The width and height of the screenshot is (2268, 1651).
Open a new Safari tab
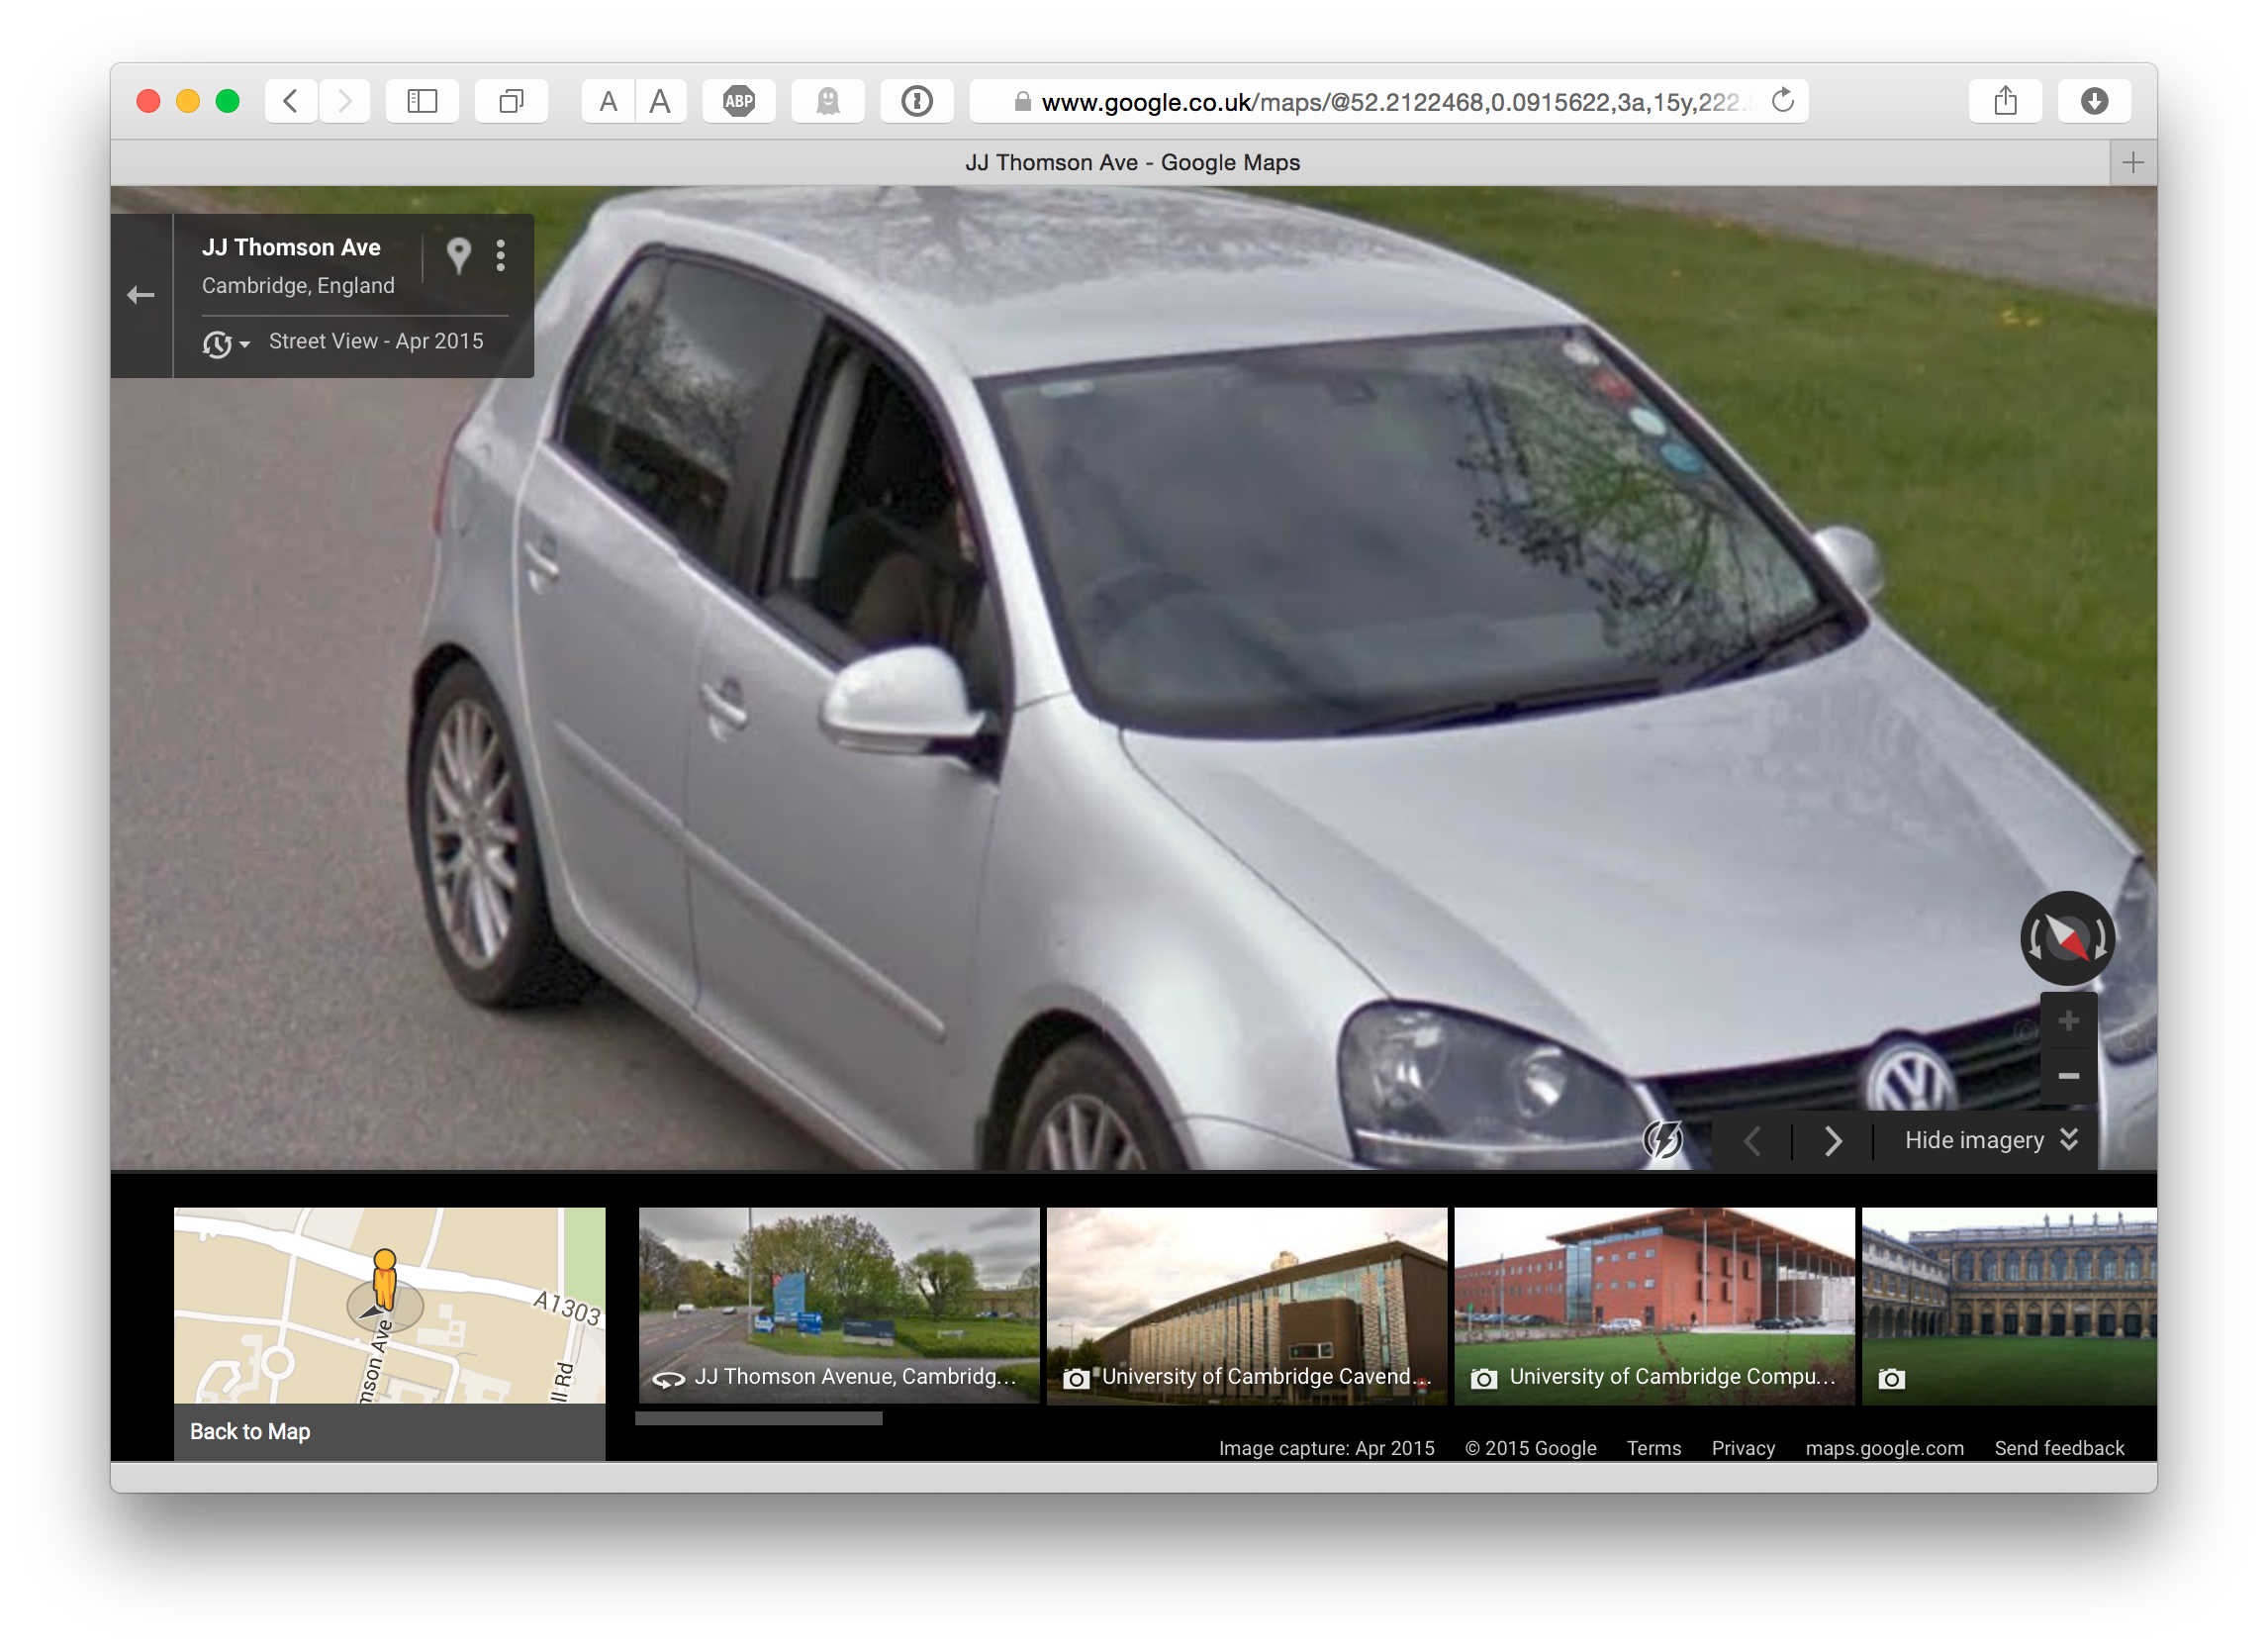pos(2132,162)
